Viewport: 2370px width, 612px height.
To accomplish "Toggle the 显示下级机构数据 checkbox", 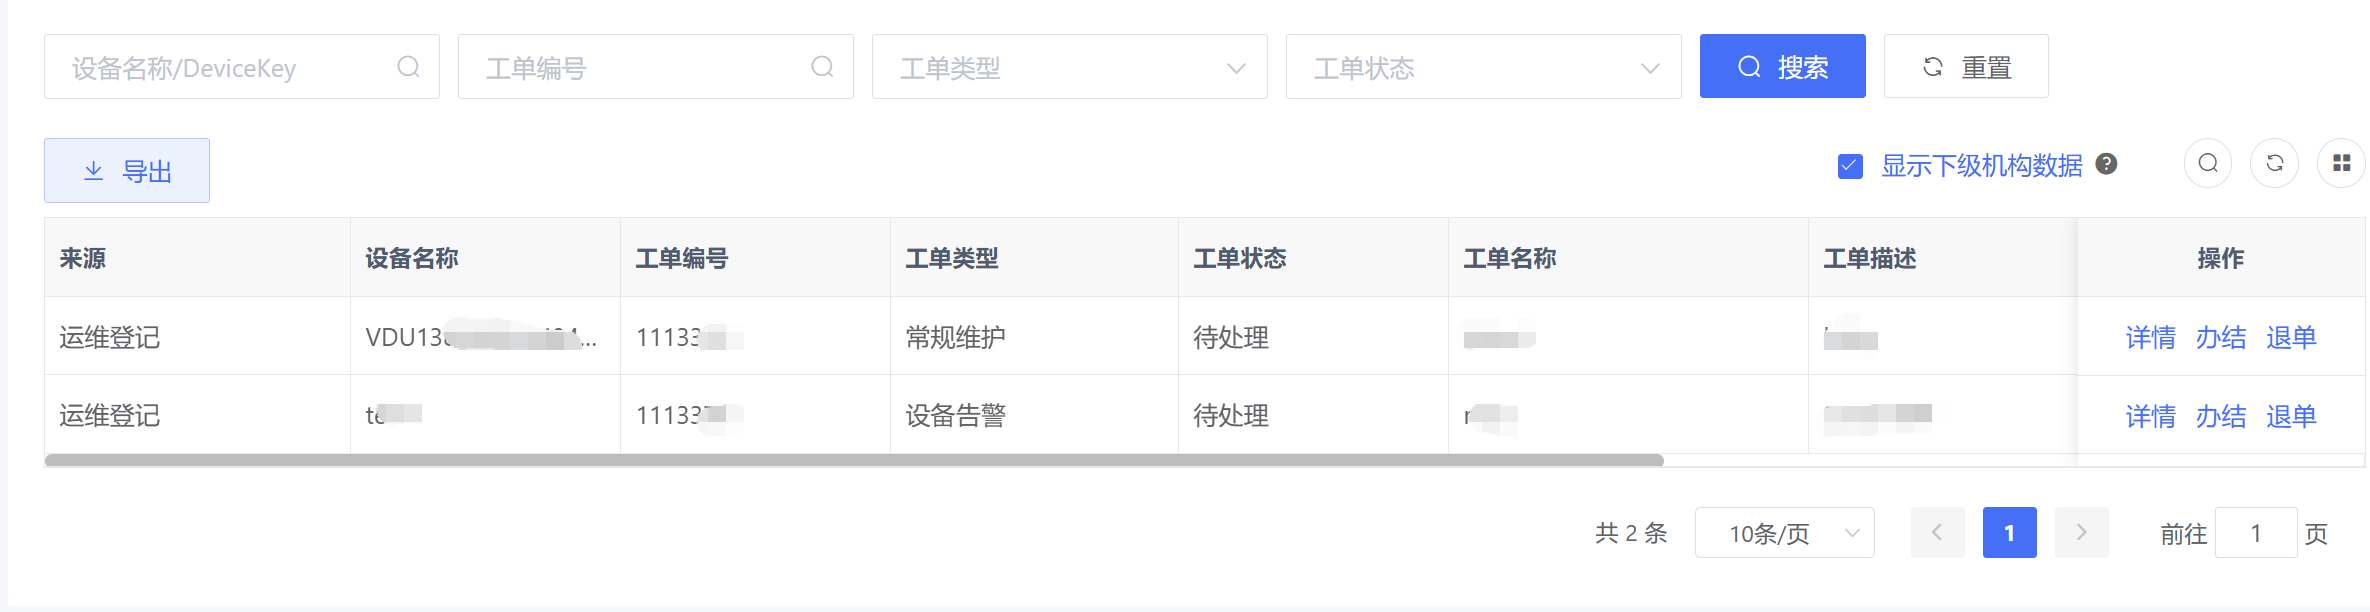I will (1850, 166).
